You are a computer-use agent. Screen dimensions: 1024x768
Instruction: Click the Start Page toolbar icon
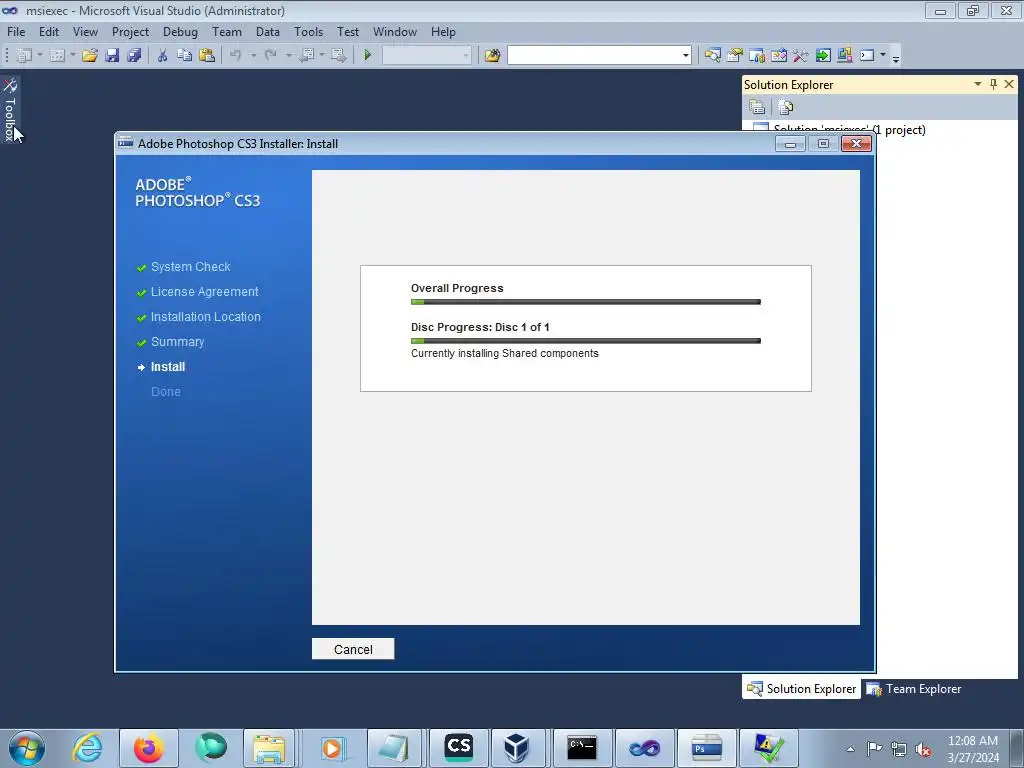tap(778, 56)
